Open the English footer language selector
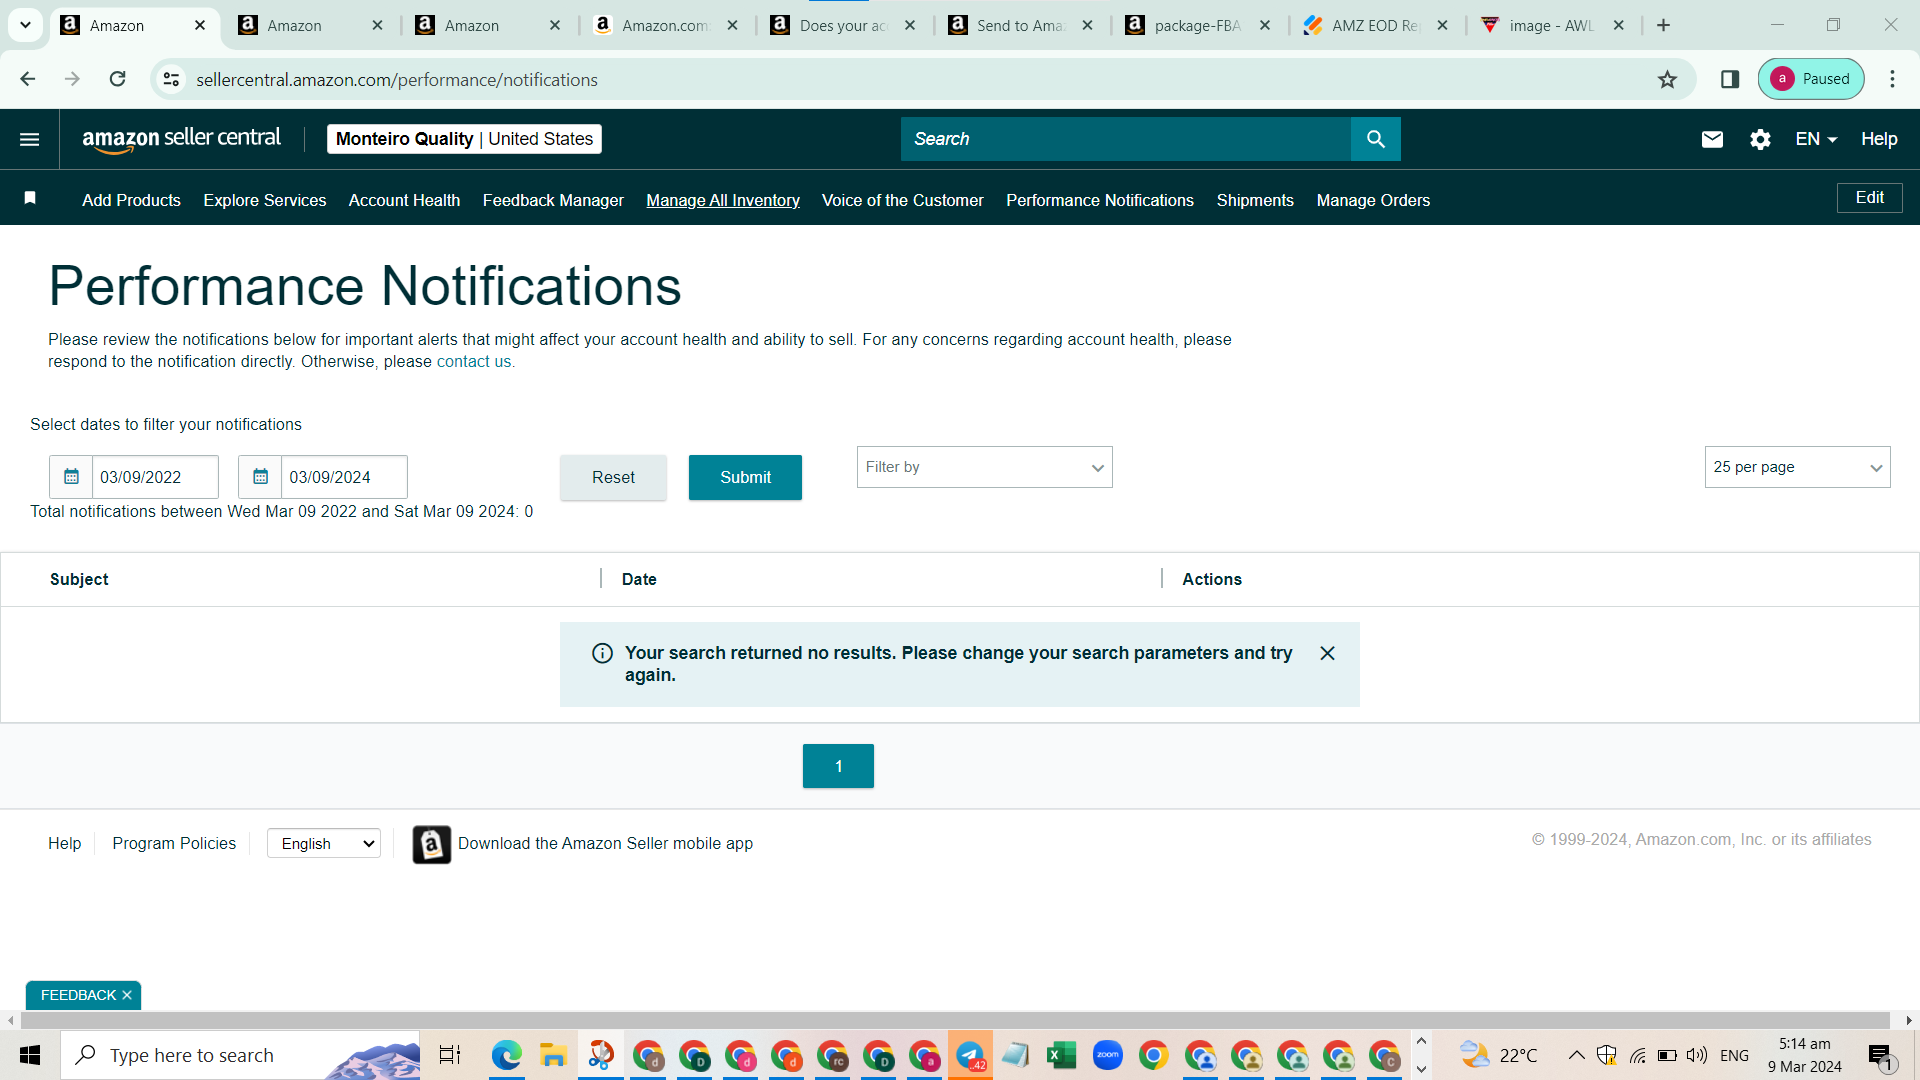This screenshot has height=1080, width=1920. point(324,843)
